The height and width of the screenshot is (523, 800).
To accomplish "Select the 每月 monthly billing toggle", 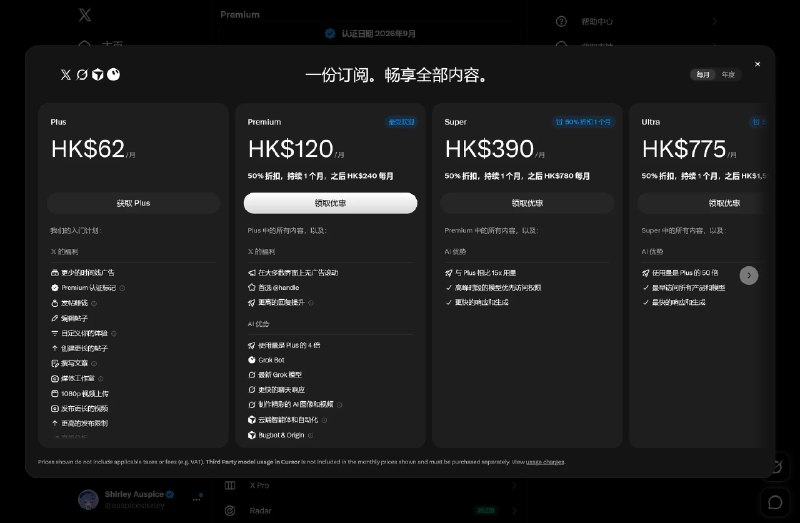I will pyautogui.click(x=703, y=74).
